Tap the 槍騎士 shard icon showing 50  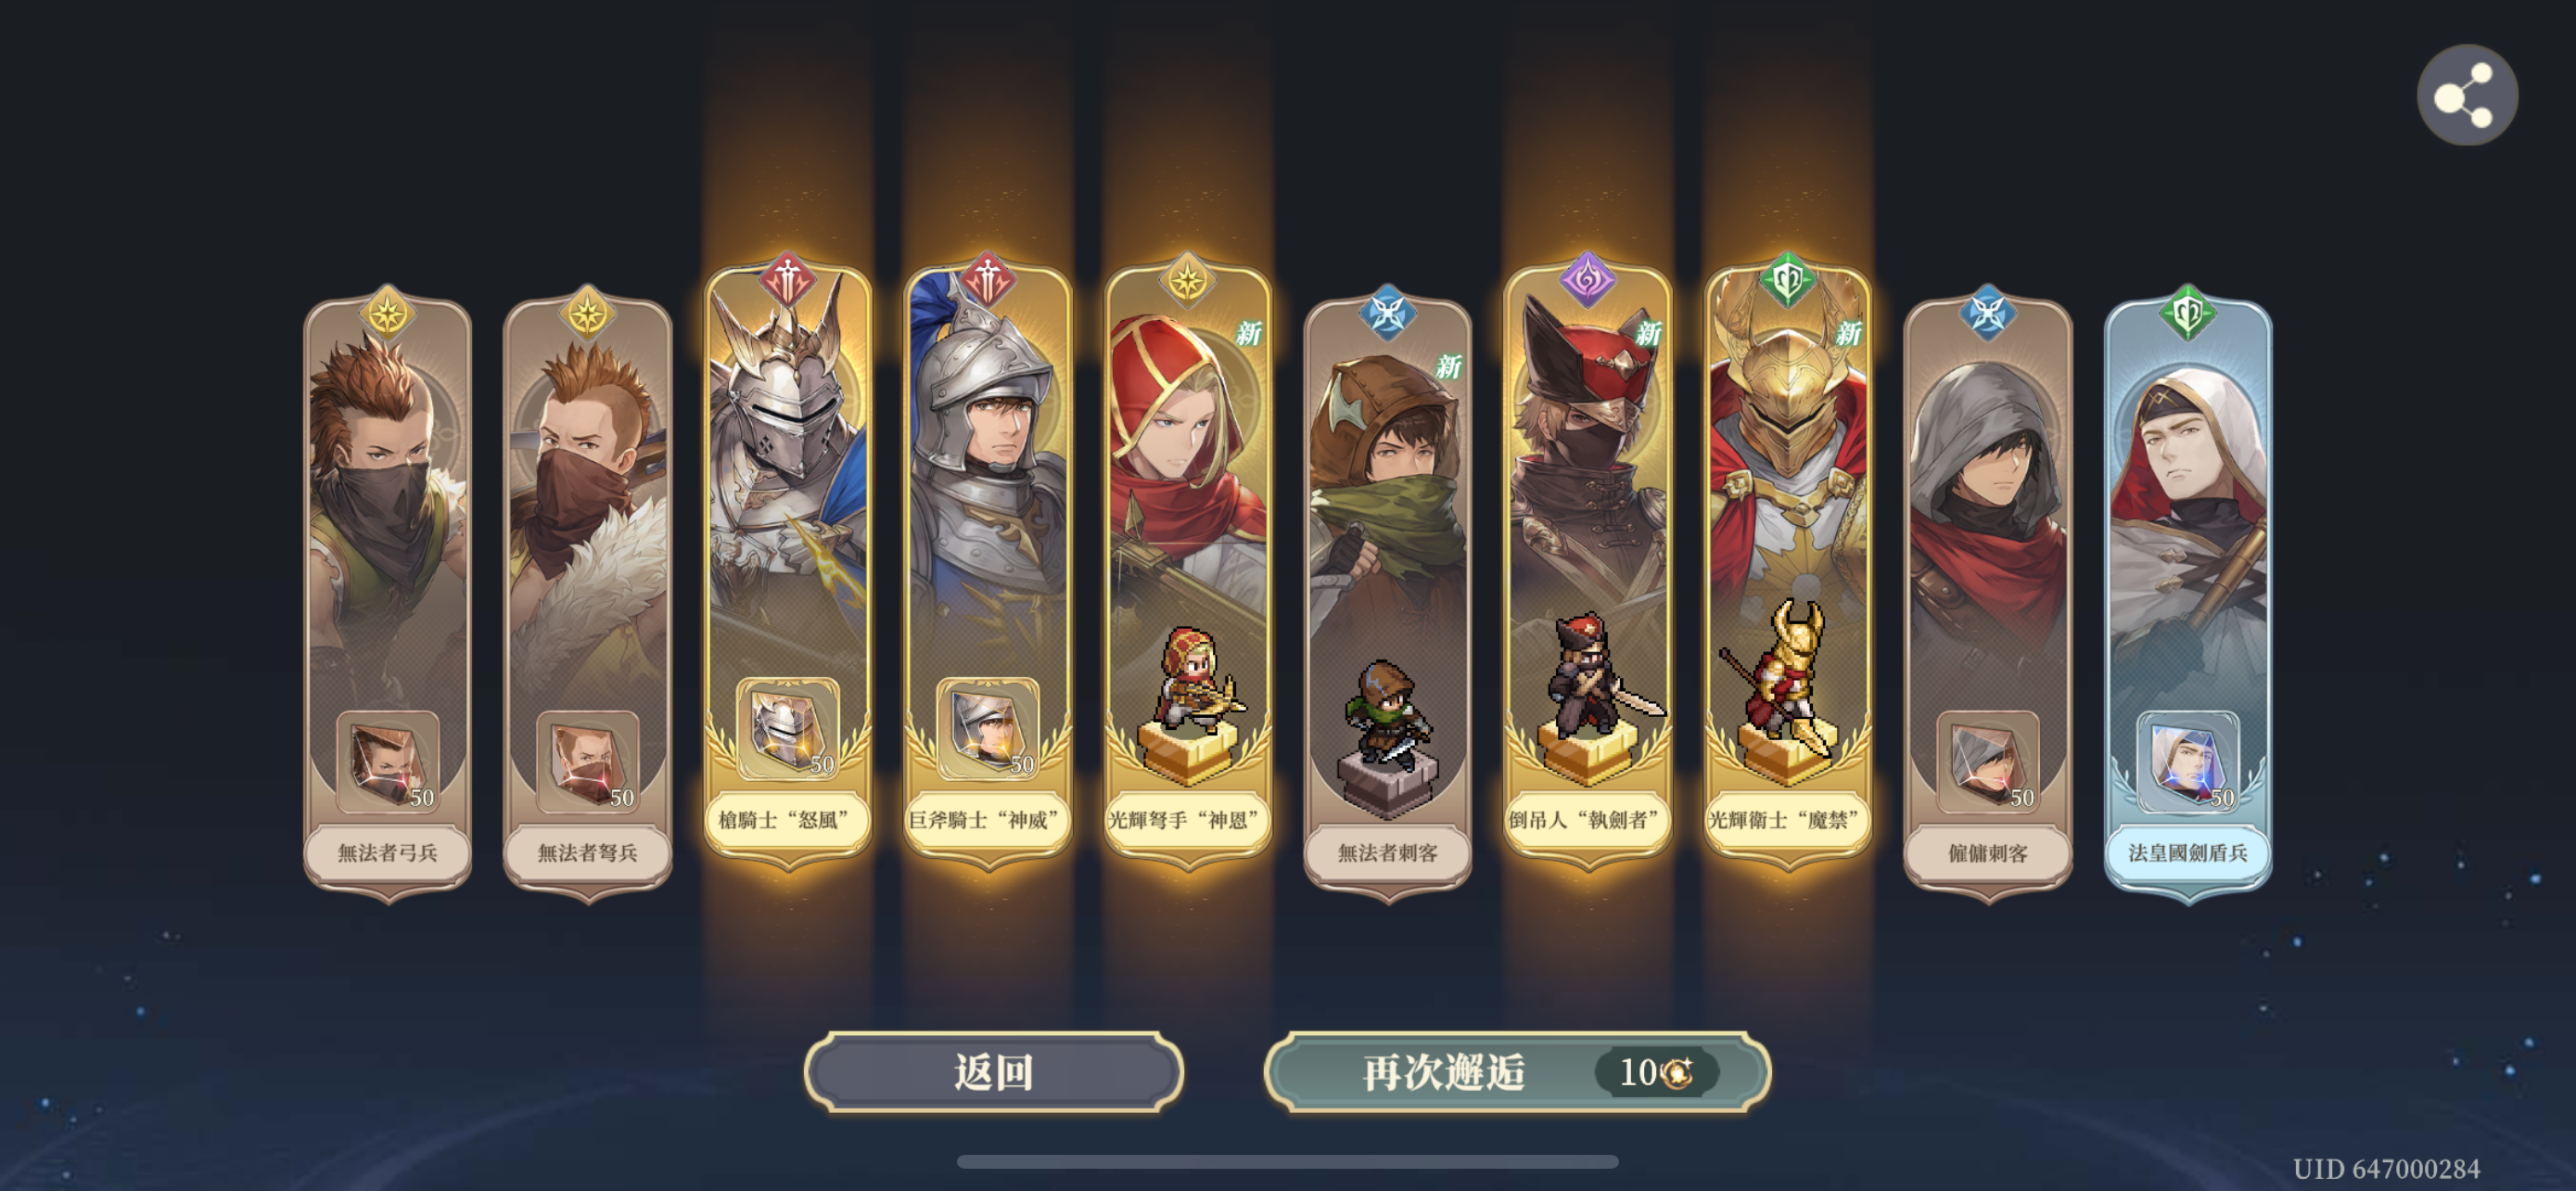coord(788,729)
